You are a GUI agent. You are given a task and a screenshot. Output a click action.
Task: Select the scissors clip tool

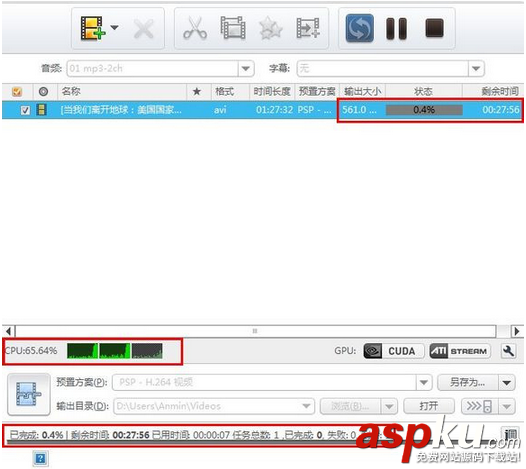pos(195,29)
